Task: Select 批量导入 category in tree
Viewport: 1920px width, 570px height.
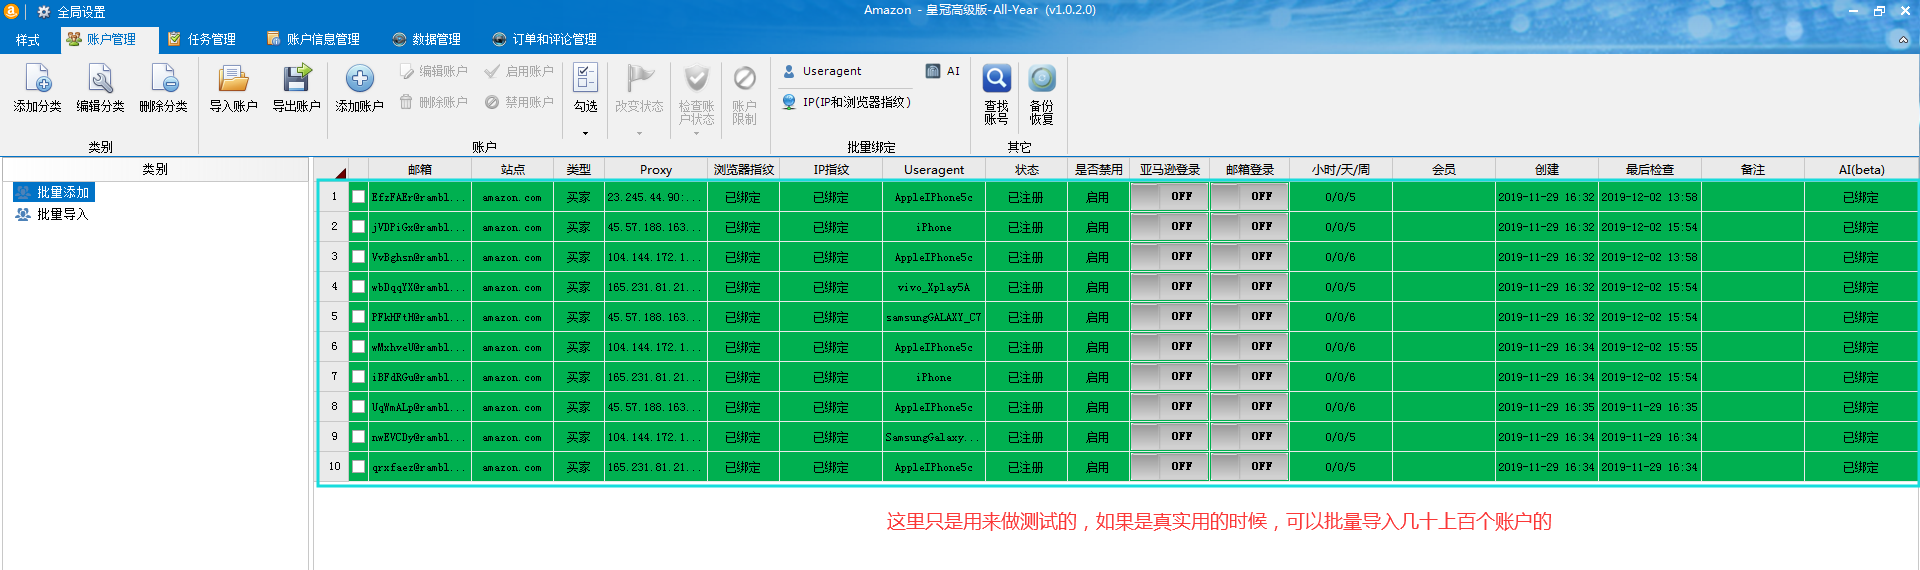Action: point(53,214)
